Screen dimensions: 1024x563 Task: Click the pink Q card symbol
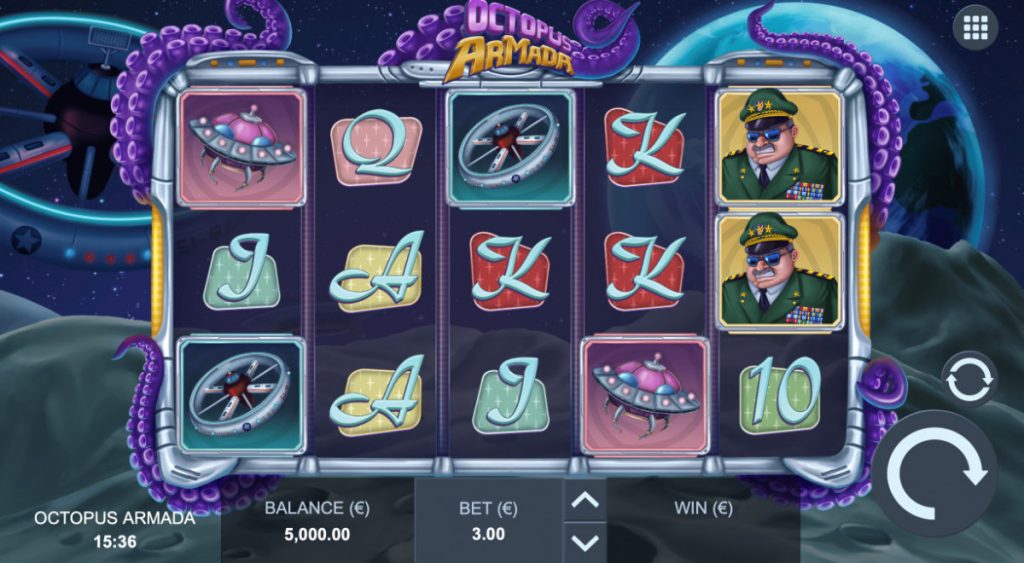376,149
